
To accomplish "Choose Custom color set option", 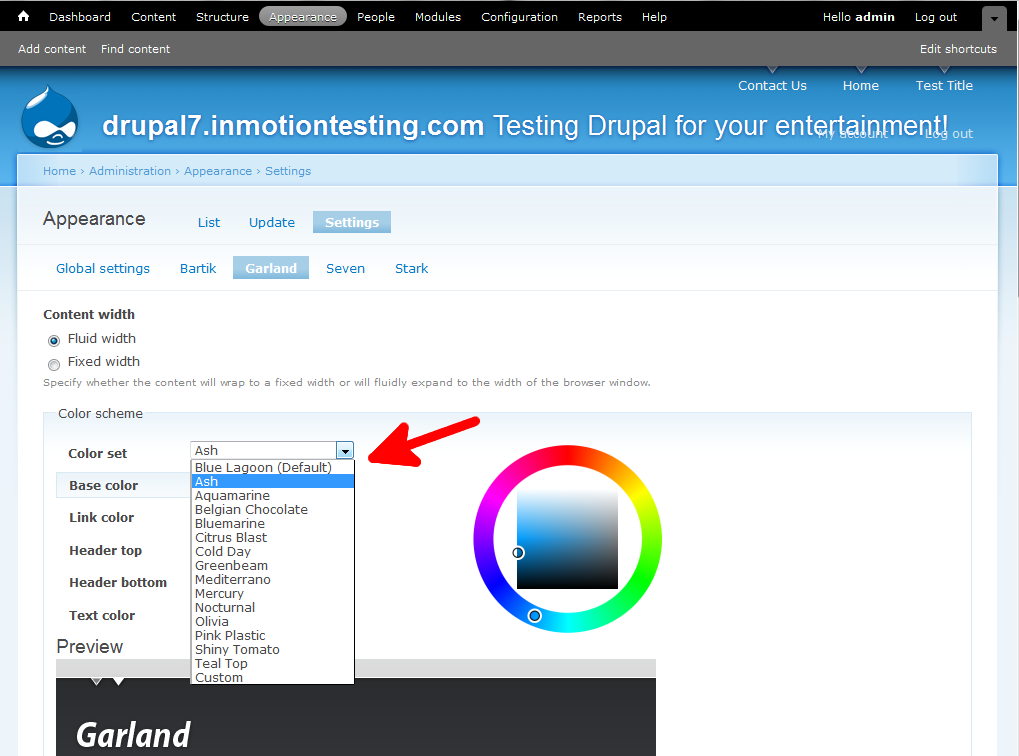I will (x=272, y=677).
